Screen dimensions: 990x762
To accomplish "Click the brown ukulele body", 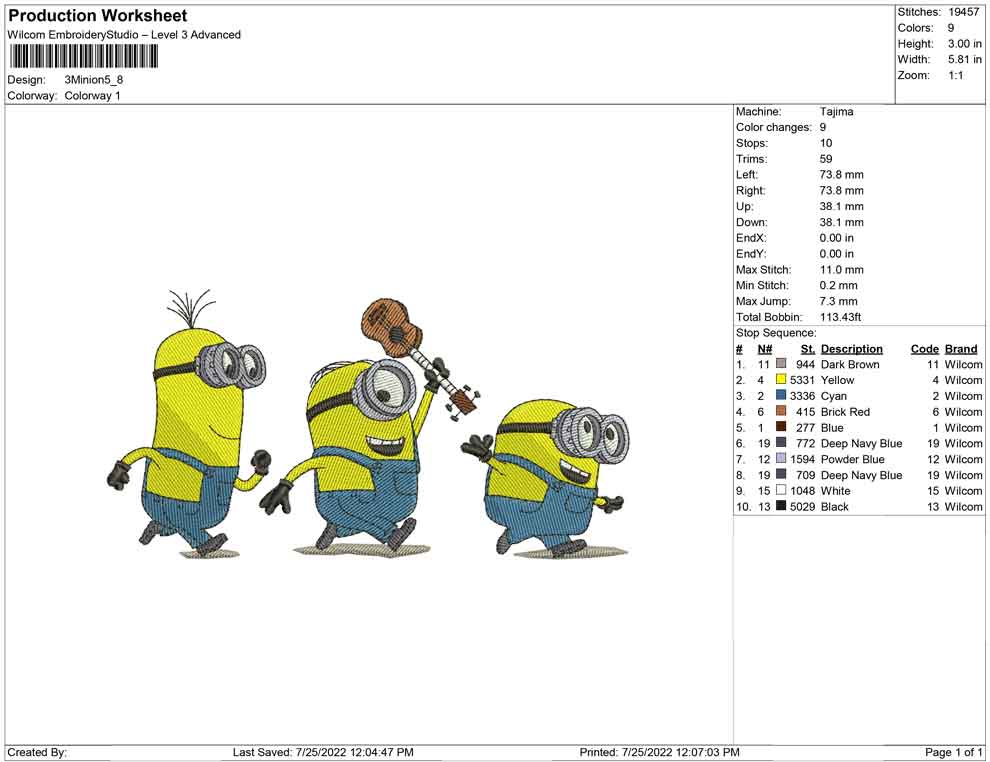I will click(x=391, y=328).
